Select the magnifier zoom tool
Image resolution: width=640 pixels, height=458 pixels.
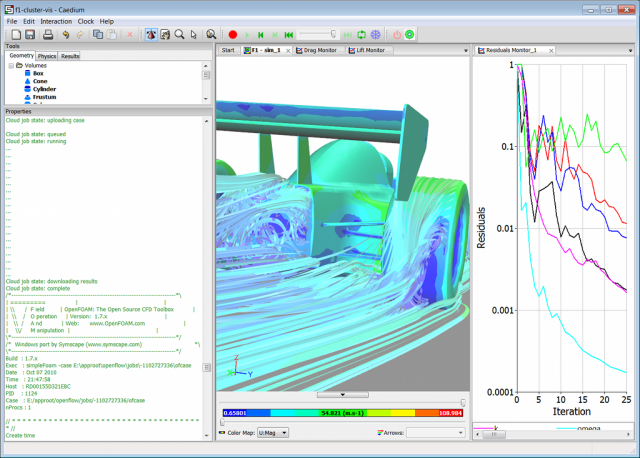click(x=179, y=35)
